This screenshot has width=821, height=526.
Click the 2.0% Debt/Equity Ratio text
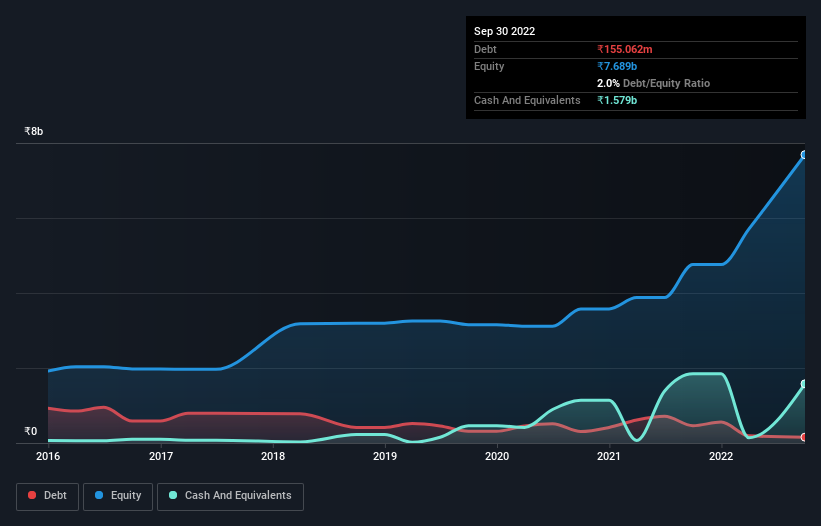653,83
